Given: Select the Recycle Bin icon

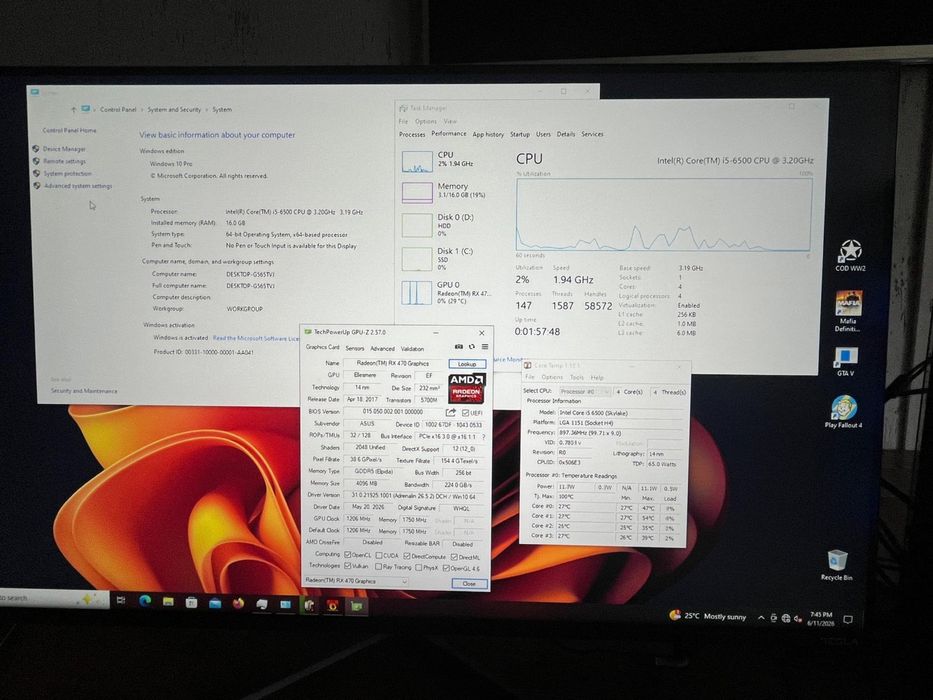Looking at the screenshot, I should 837,565.
